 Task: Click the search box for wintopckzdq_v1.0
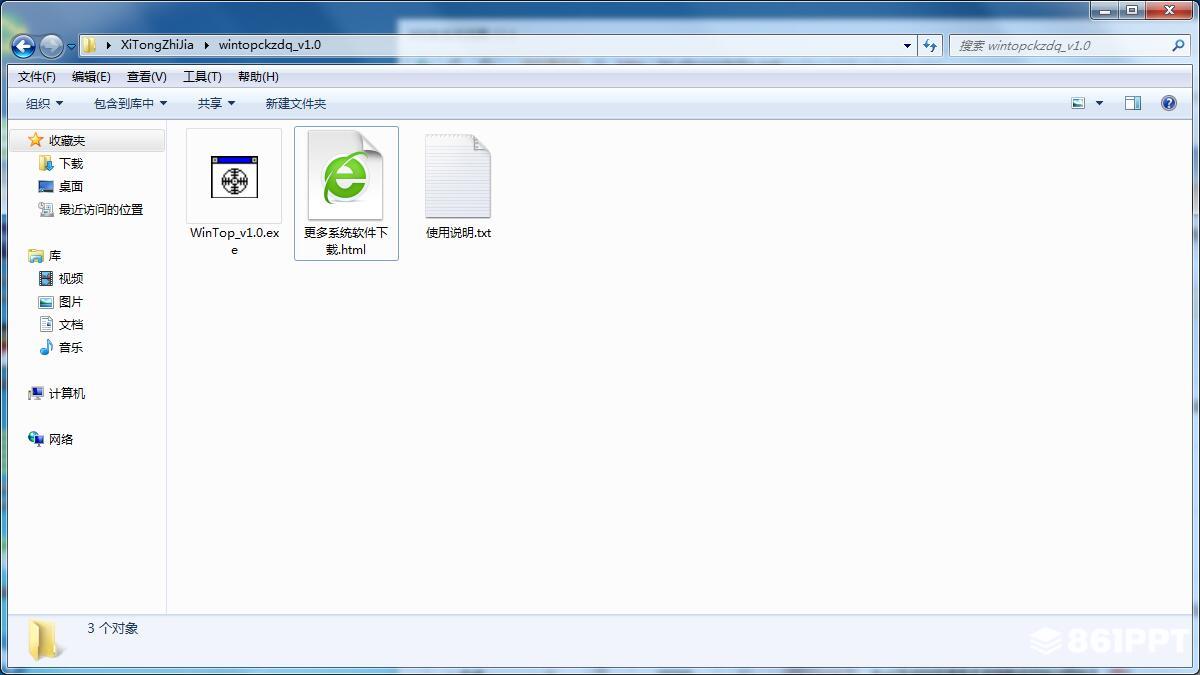(x=1060, y=45)
